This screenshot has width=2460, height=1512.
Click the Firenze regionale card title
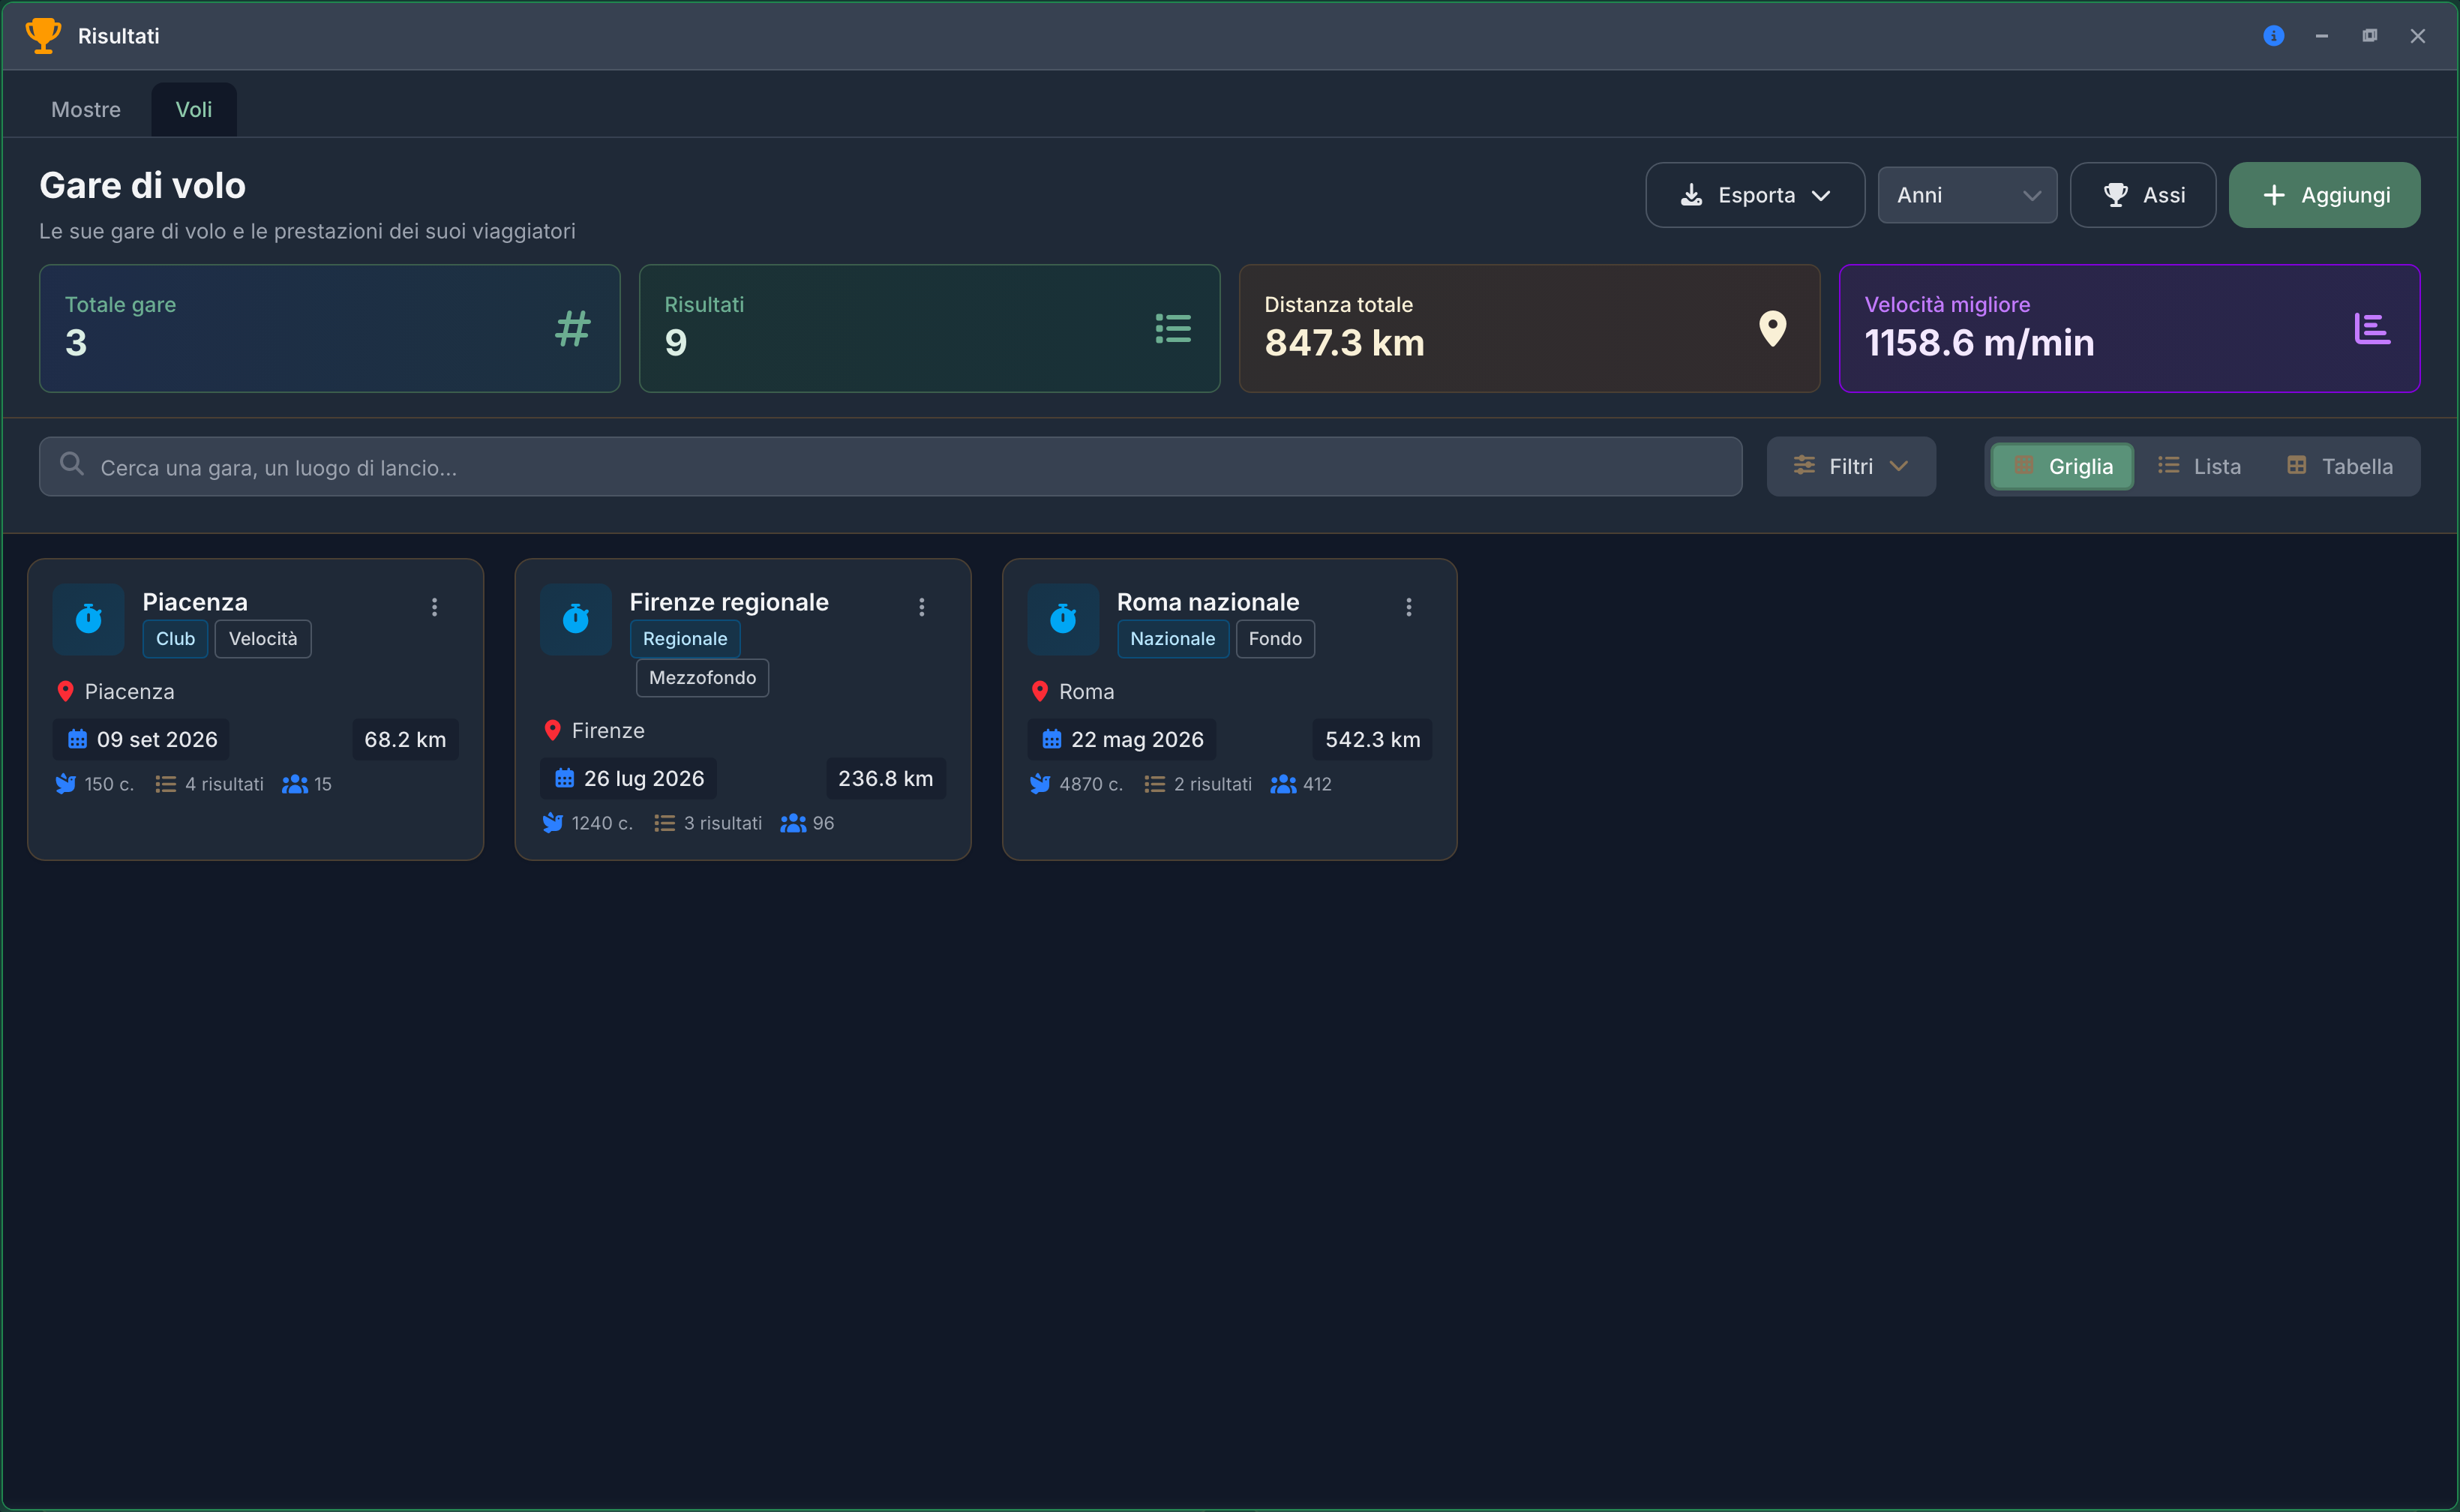[729, 602]
